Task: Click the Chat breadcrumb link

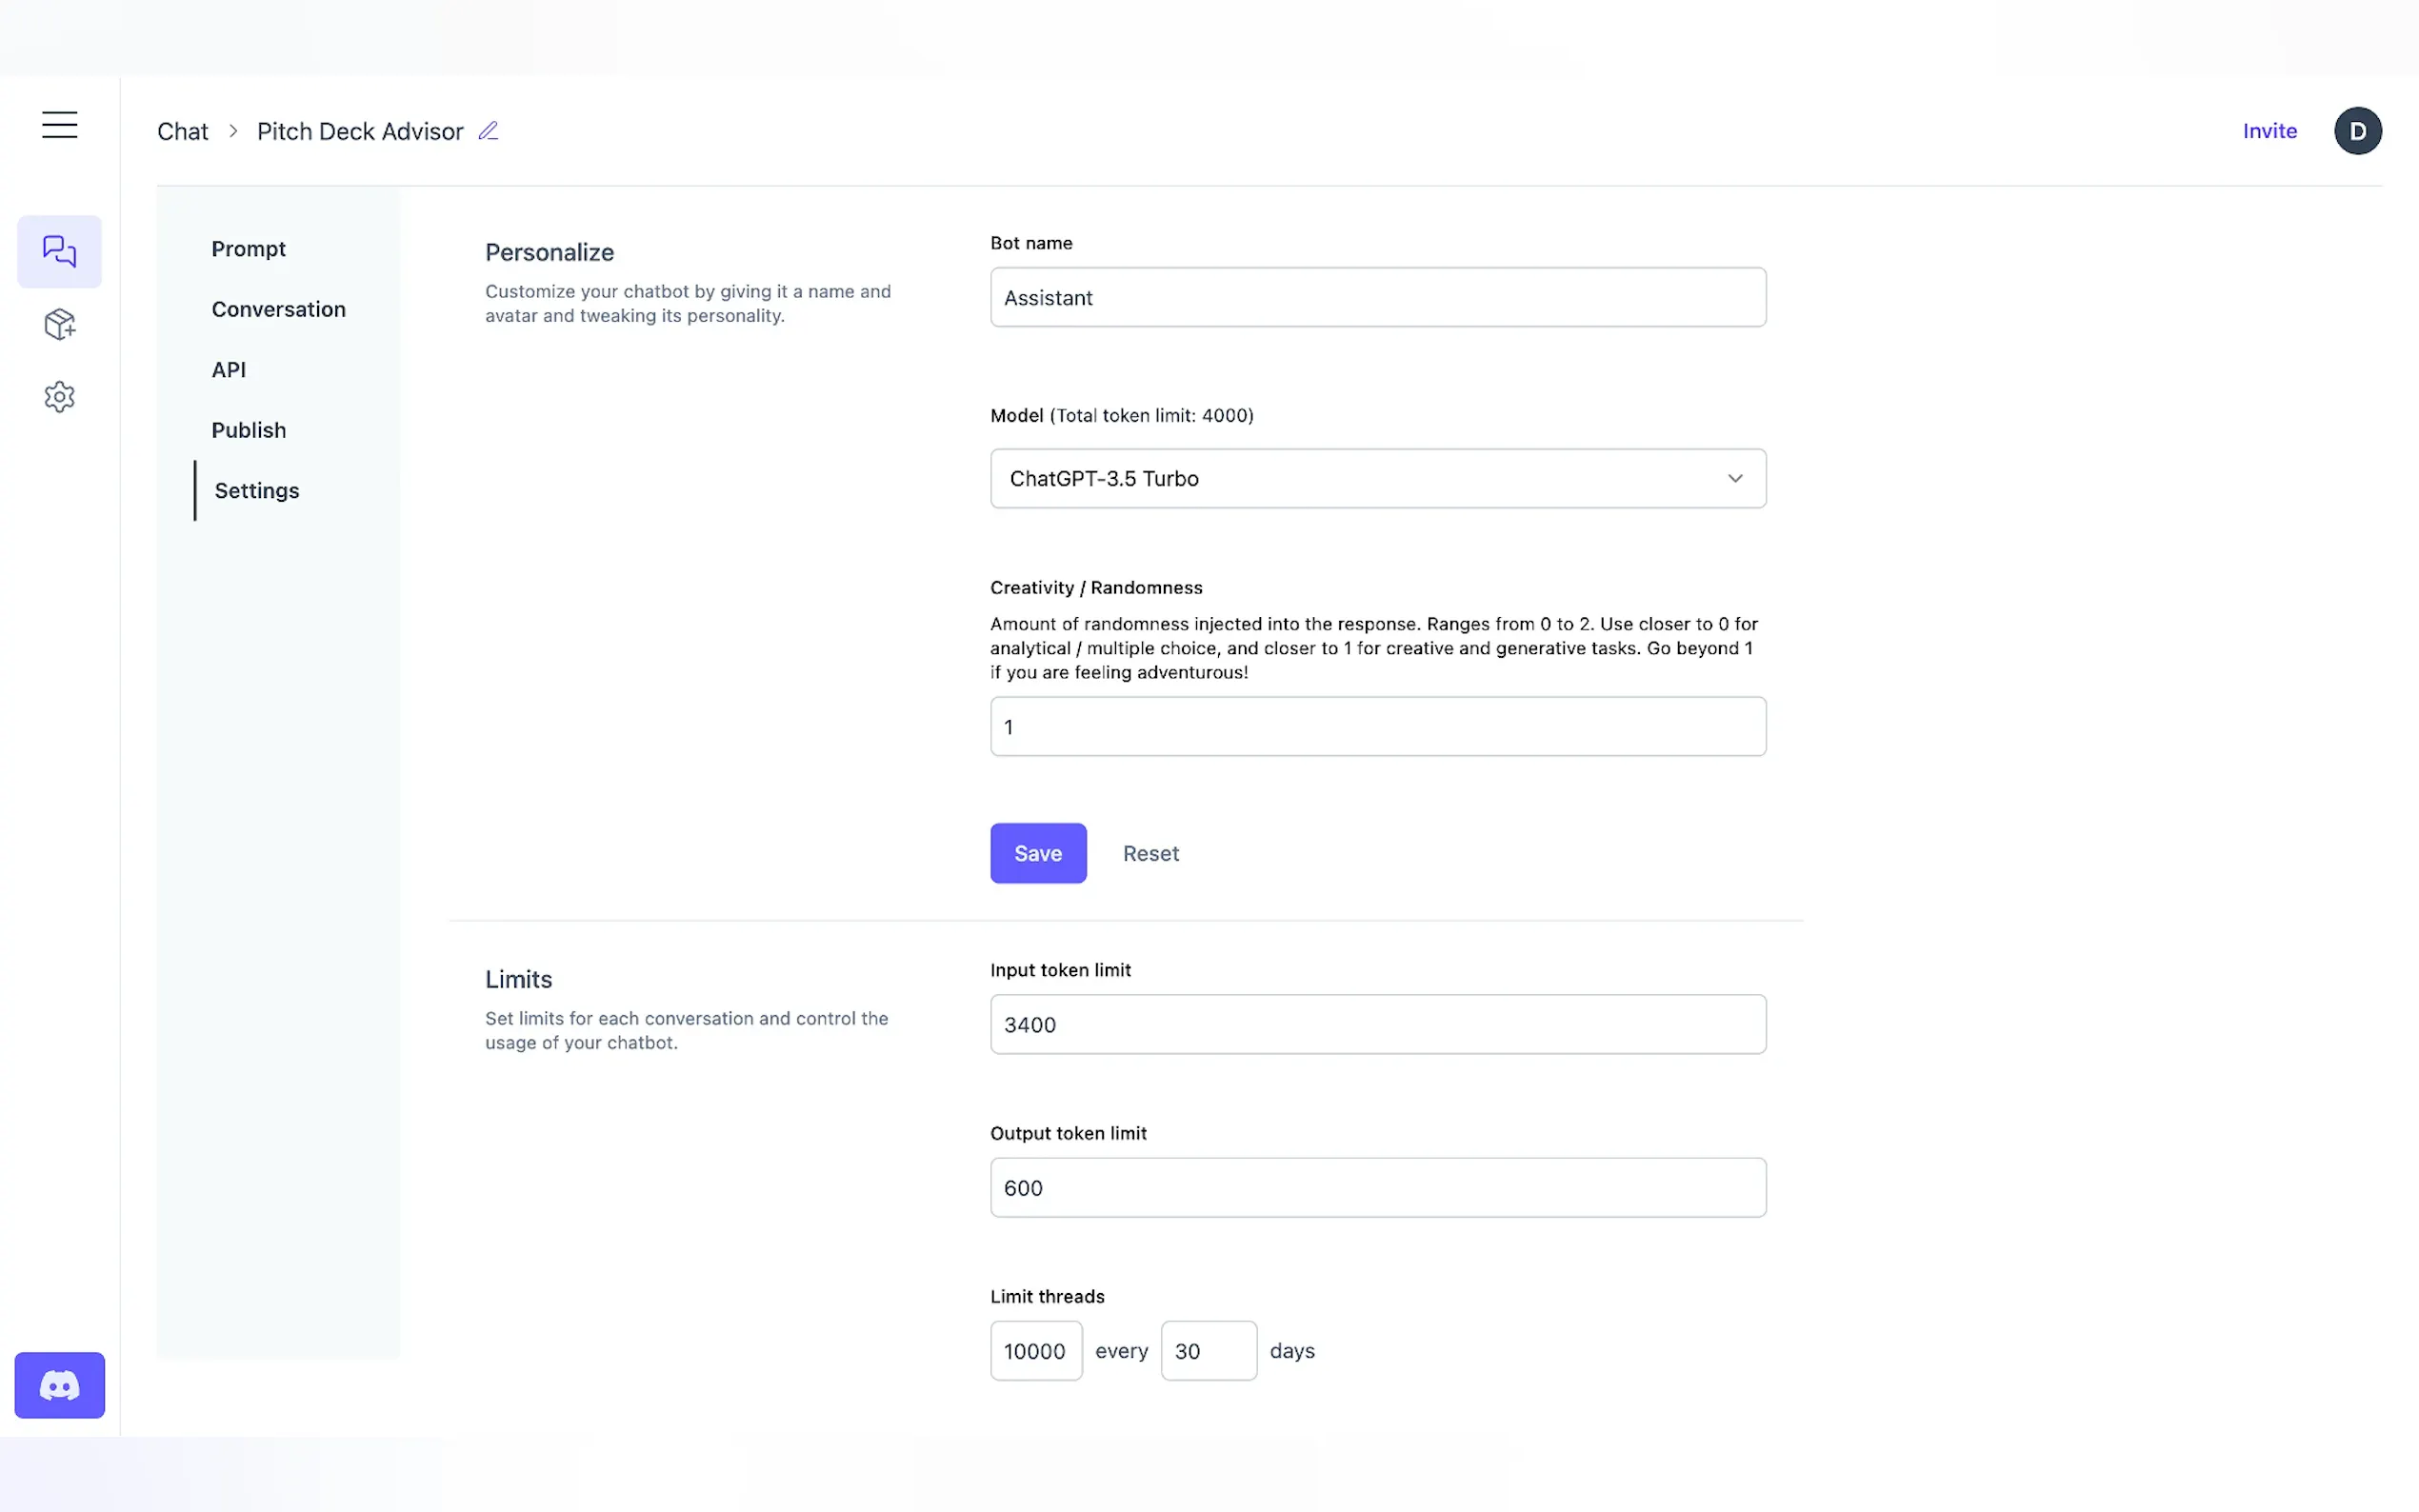Action: coord(182,131)
